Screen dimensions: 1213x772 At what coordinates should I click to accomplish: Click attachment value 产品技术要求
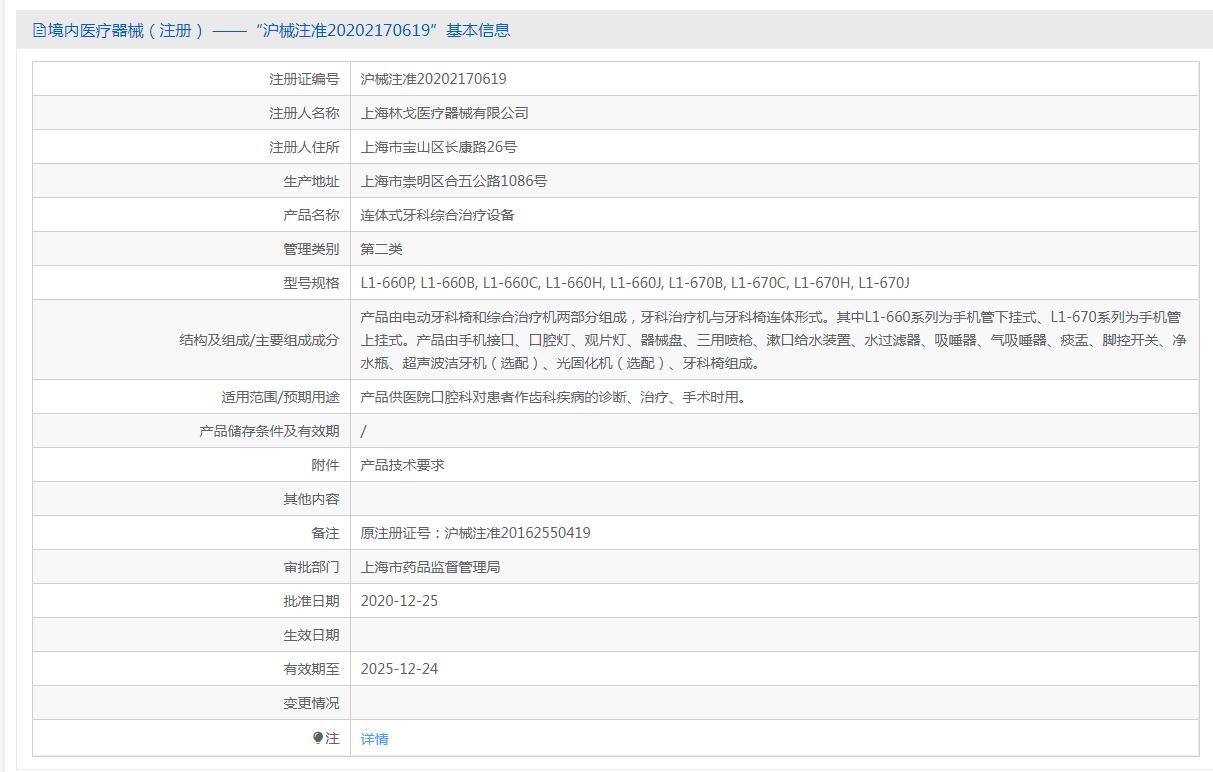pyautogui.click(x=402, y=465)
